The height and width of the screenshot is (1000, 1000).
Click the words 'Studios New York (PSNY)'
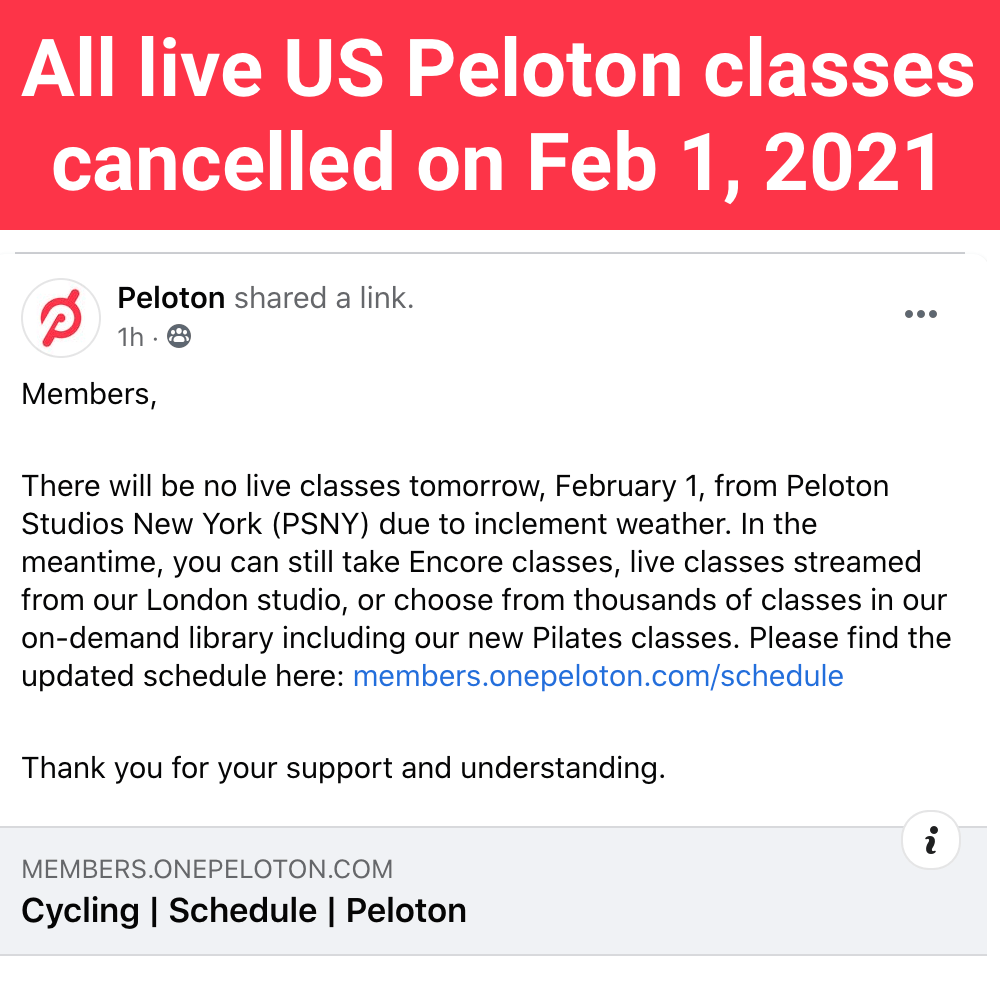(195, 525)
